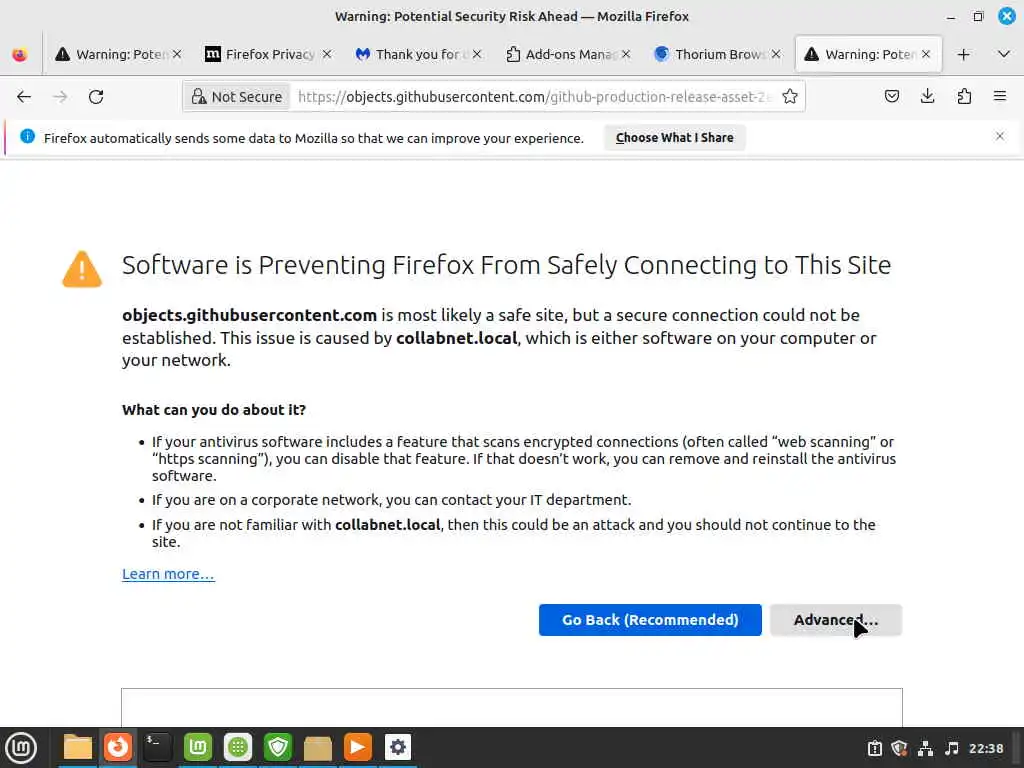This screenshot has width=1024, height=768.
Task: Open the Linux Mint start menu
Action: pyautogui.click(x=21, y=747)
